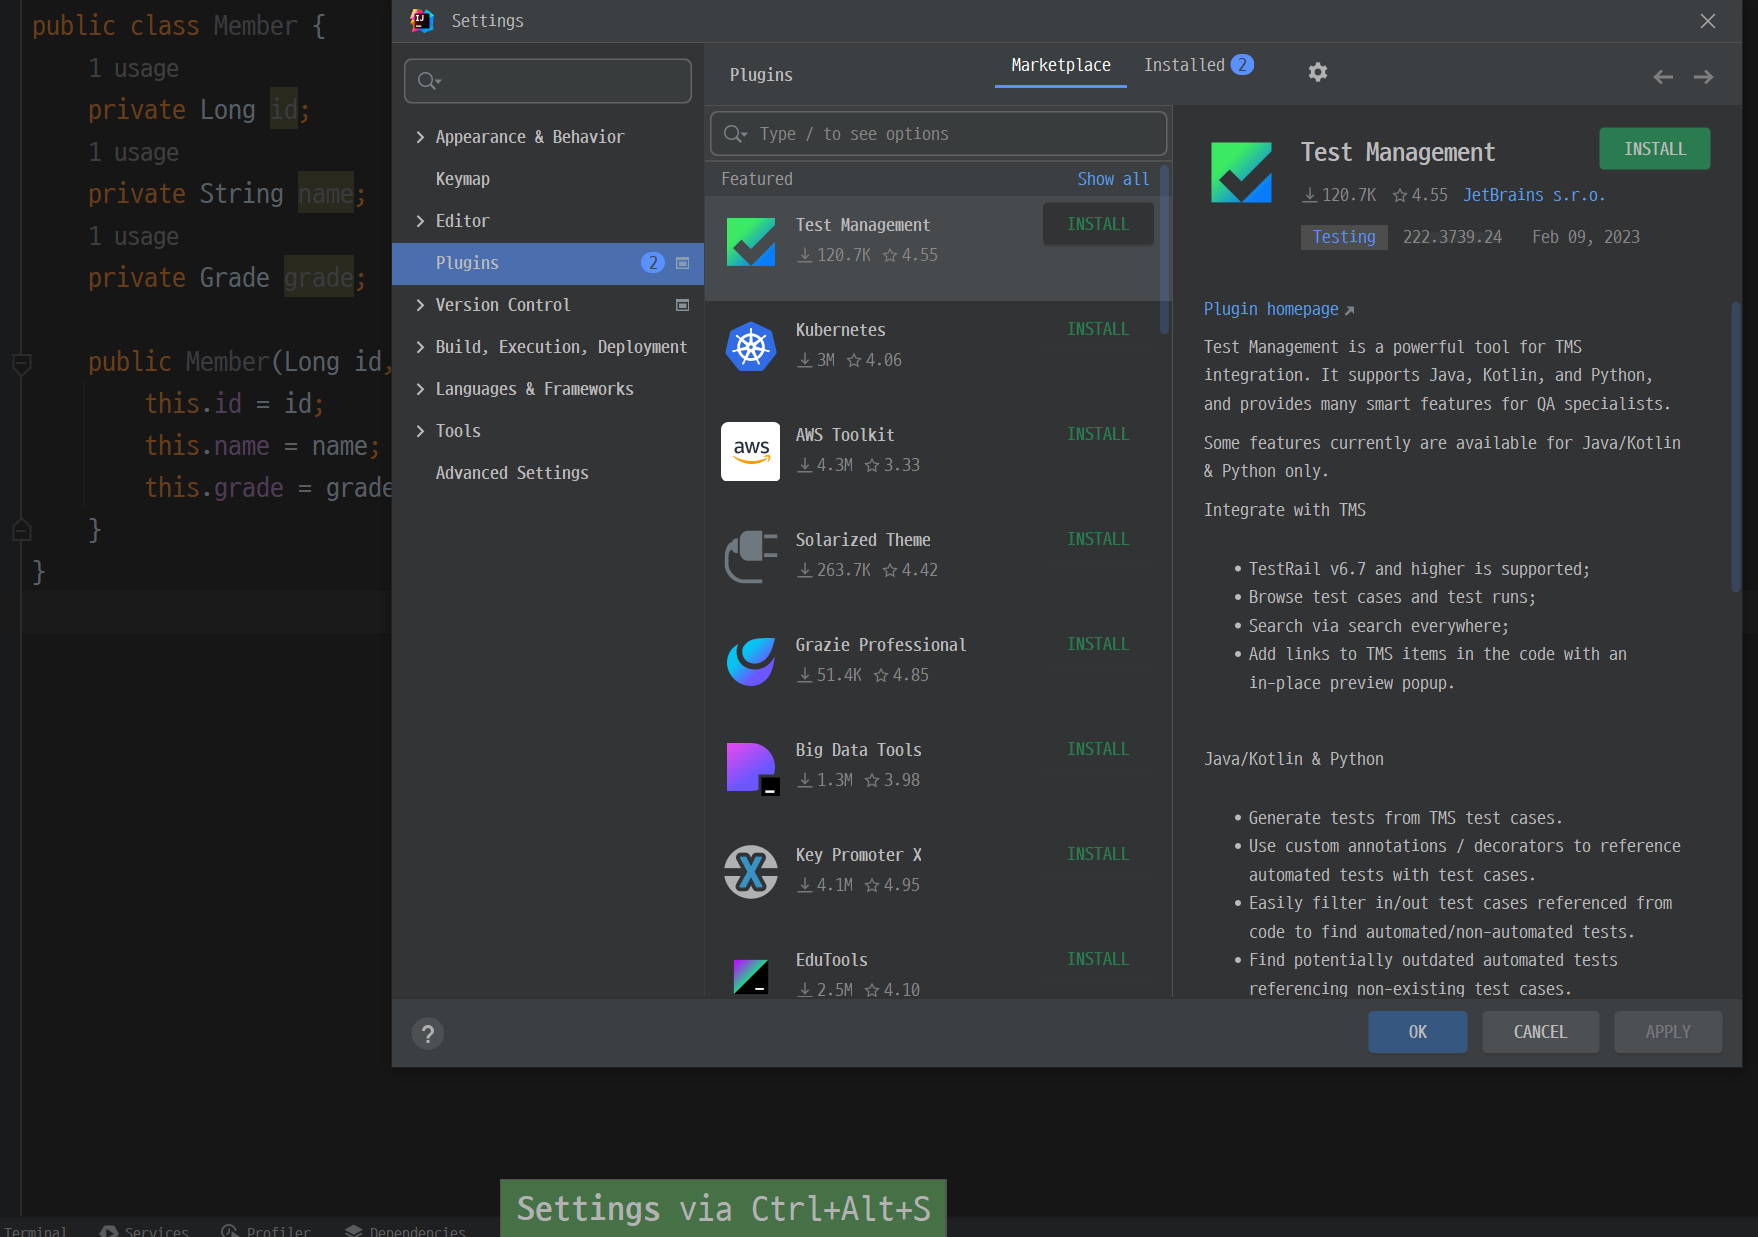Open the Dependencies tool window
Viewport: 1758px width, 1237px height.
406,1230
